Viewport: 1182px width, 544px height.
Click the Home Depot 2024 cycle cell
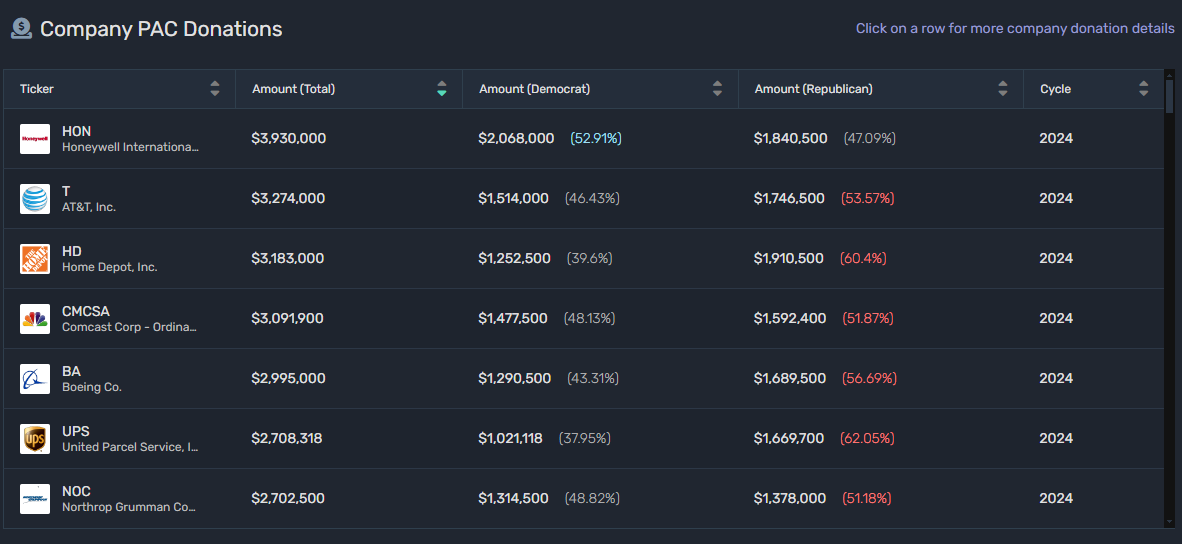pos(1056,258)
